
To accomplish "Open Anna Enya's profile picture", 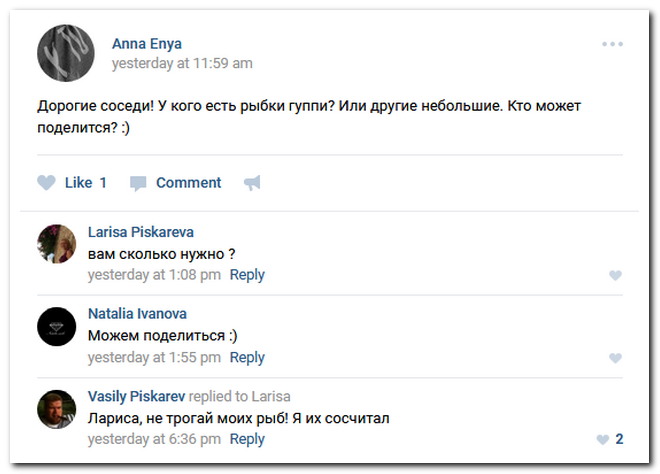I will [x=66, y=53].
